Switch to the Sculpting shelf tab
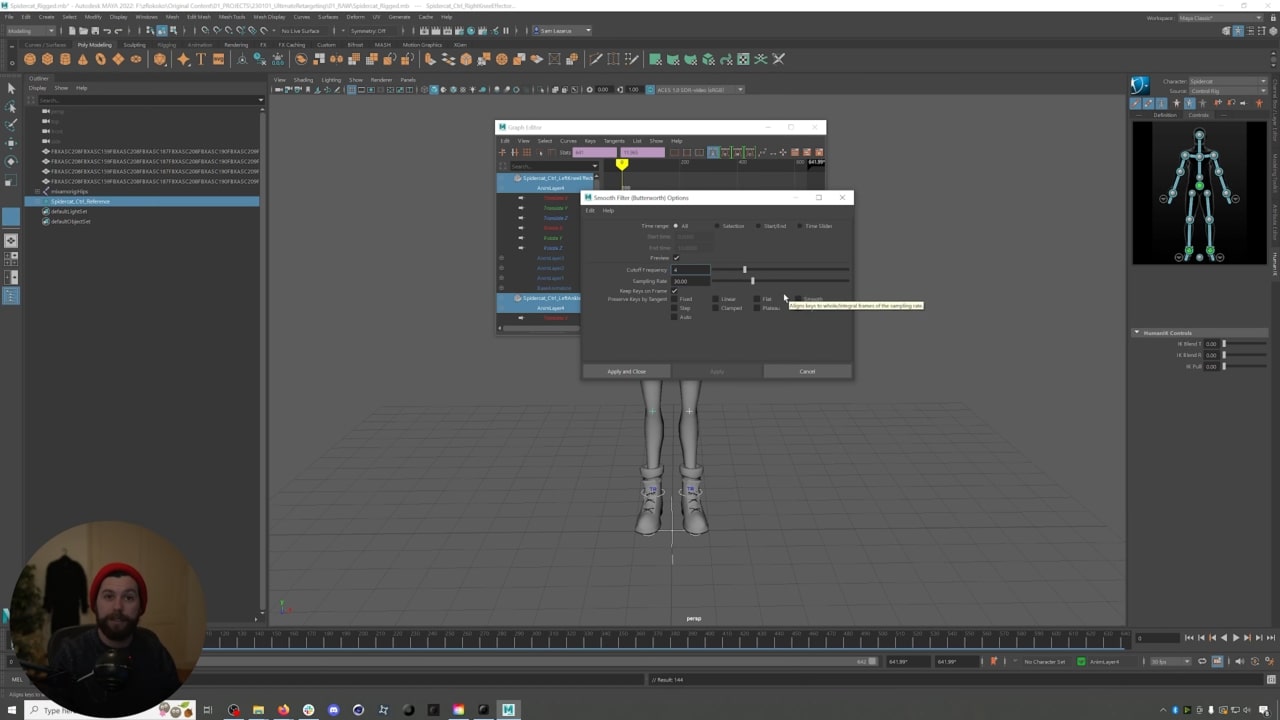The height and width of the screenshot is (720, 1280). [134, 45]
